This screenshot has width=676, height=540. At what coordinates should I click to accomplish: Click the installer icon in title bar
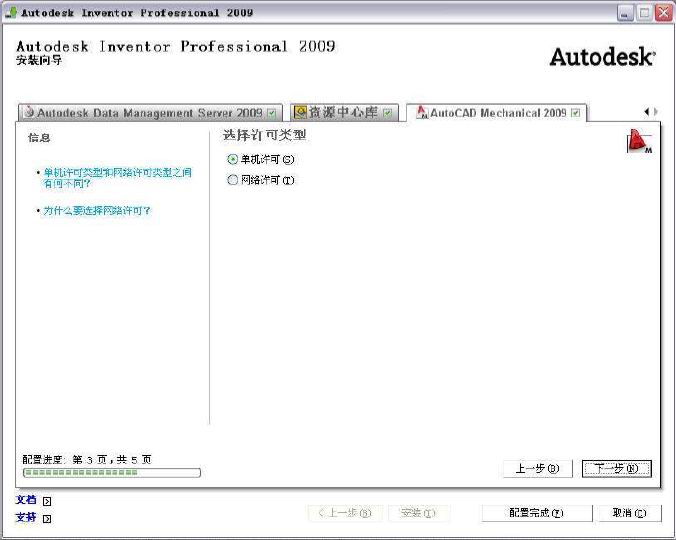pyautogui.click(x=11, y=12)
